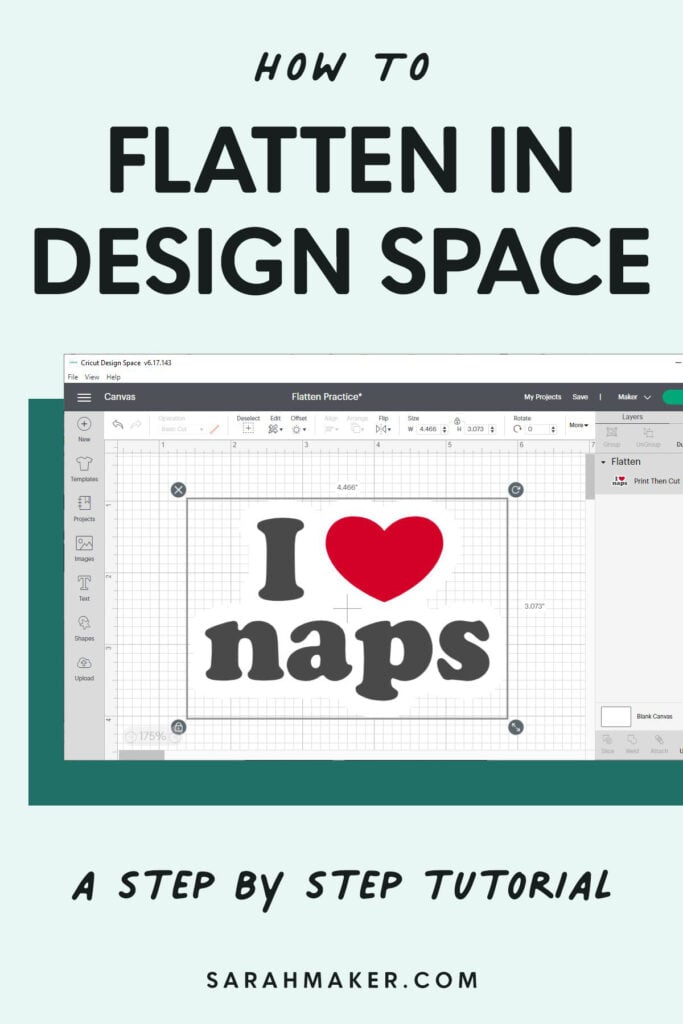
Task: Select the Text tool in sidebar
Action: (x=84, y=587)
